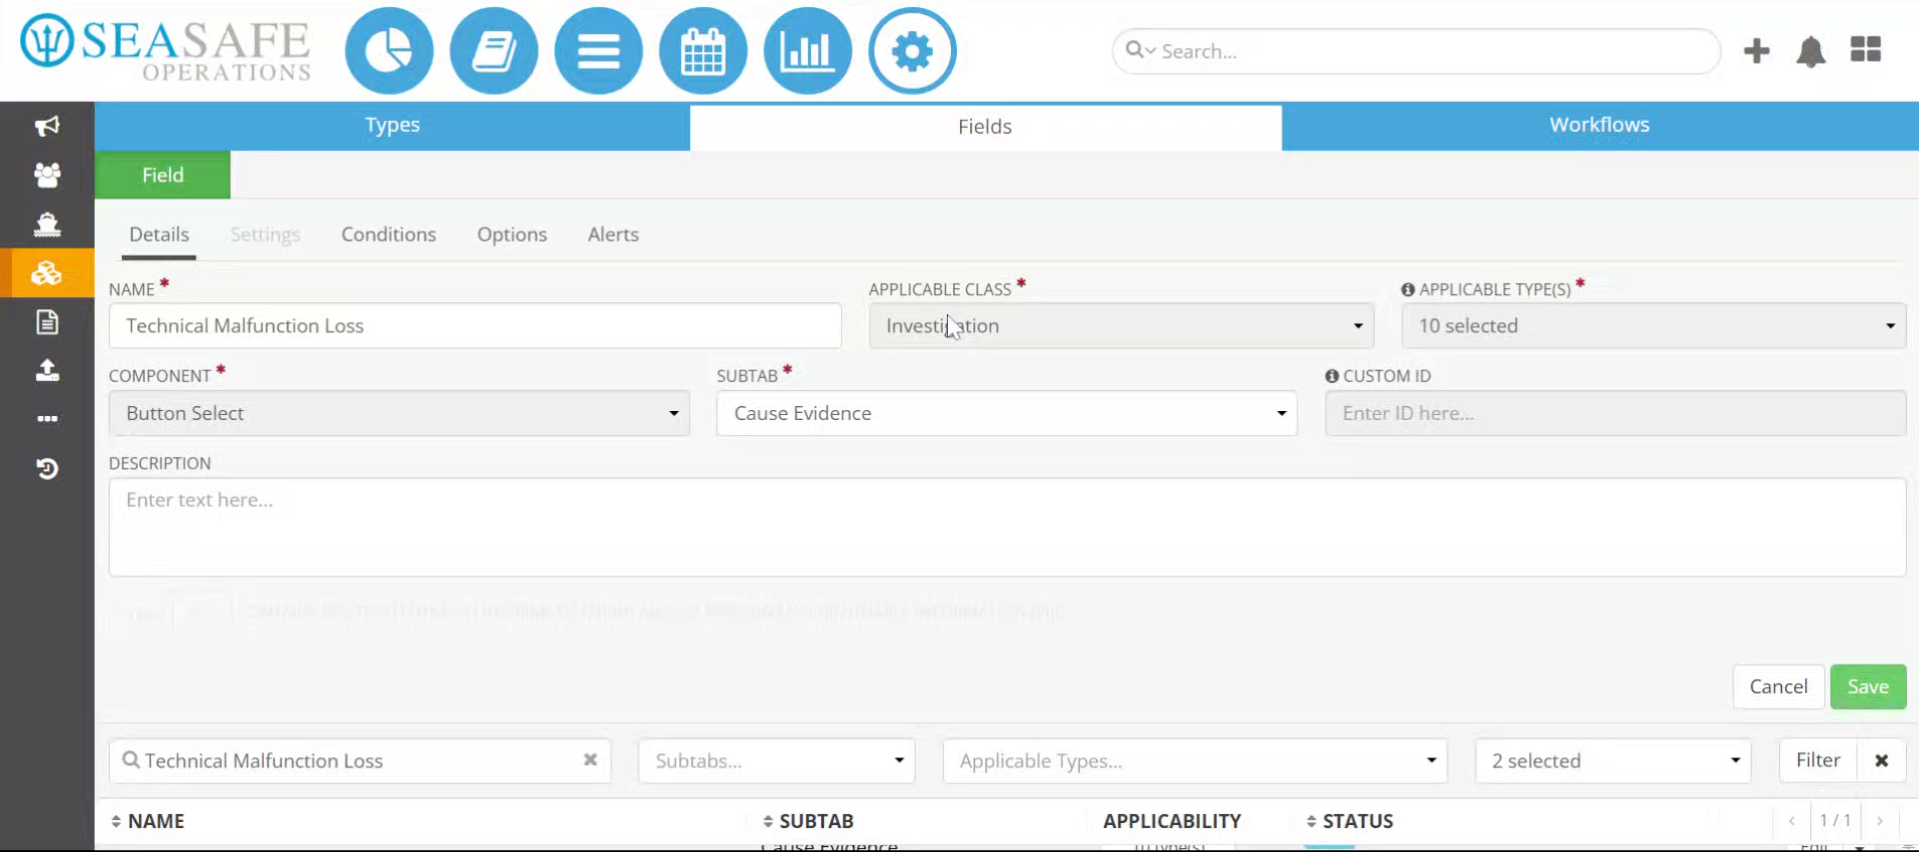Click the APPLICABILITY column header
The width and height of the screenshot is (1919, 852).
tap(1171, 821)
